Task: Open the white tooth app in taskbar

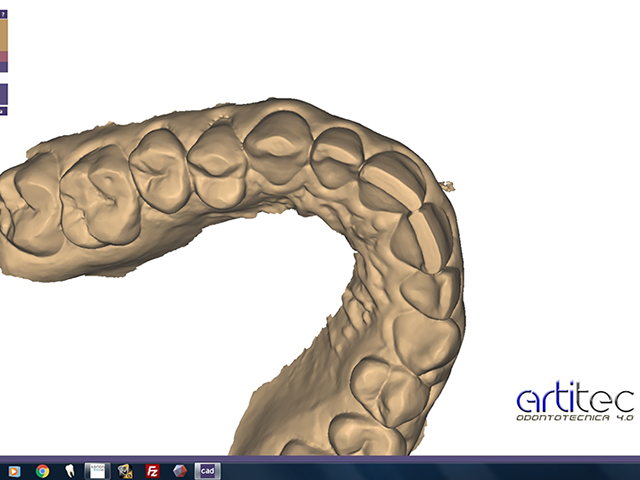Action: coord(69,471)
